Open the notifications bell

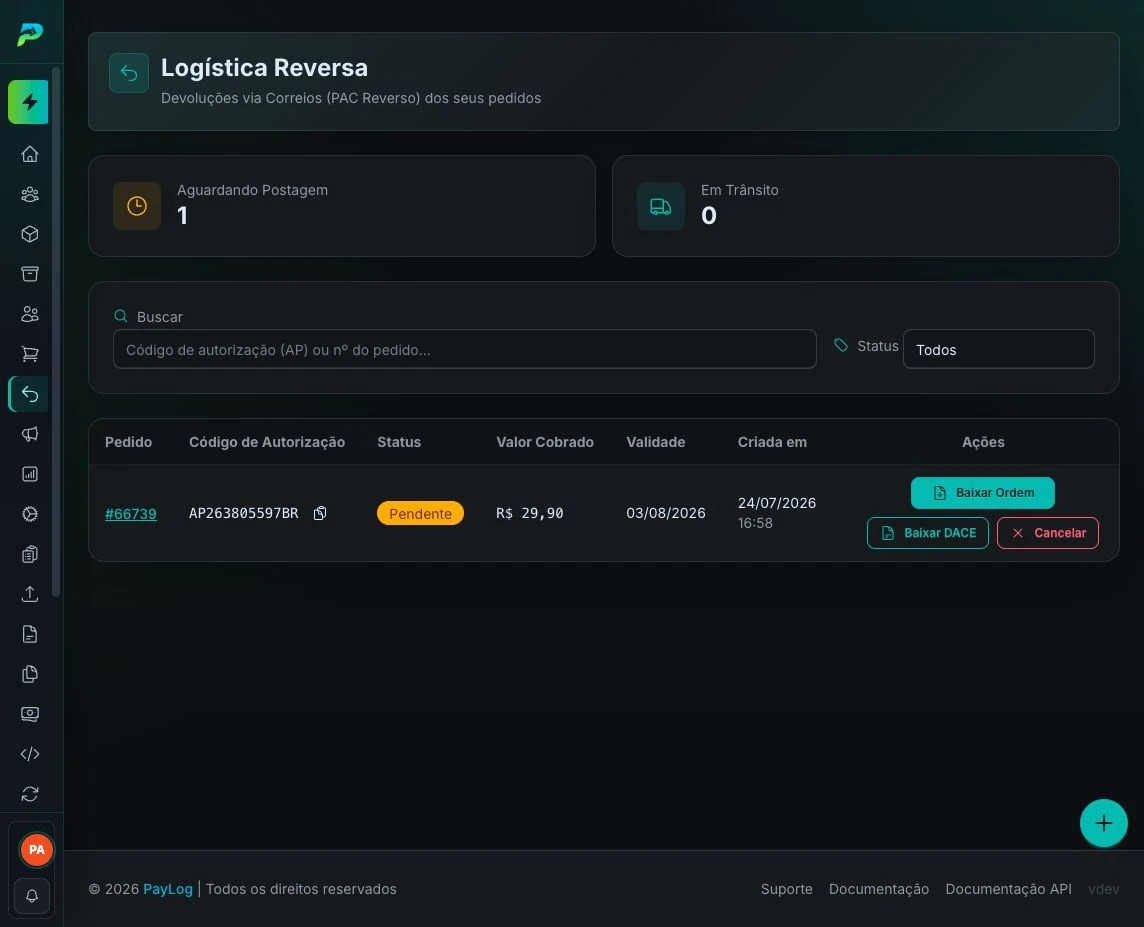(x=32, y=896)
